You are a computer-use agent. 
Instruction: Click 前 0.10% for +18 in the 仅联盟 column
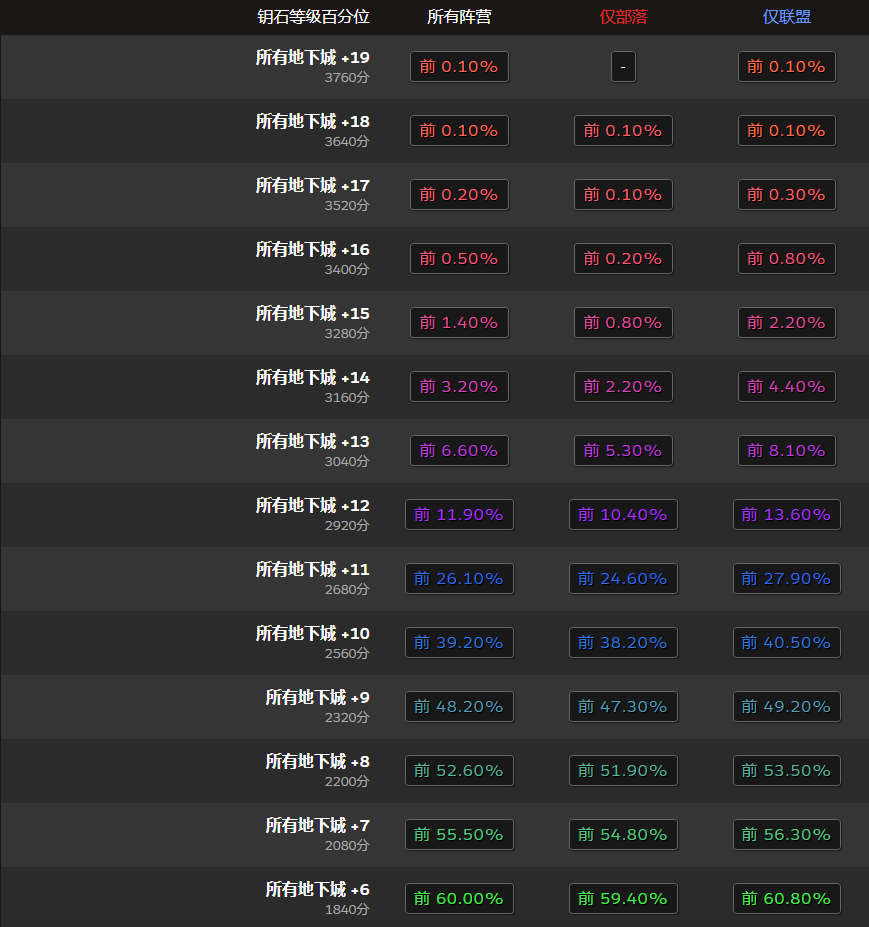pyautogui.click(x=787, y=131)
